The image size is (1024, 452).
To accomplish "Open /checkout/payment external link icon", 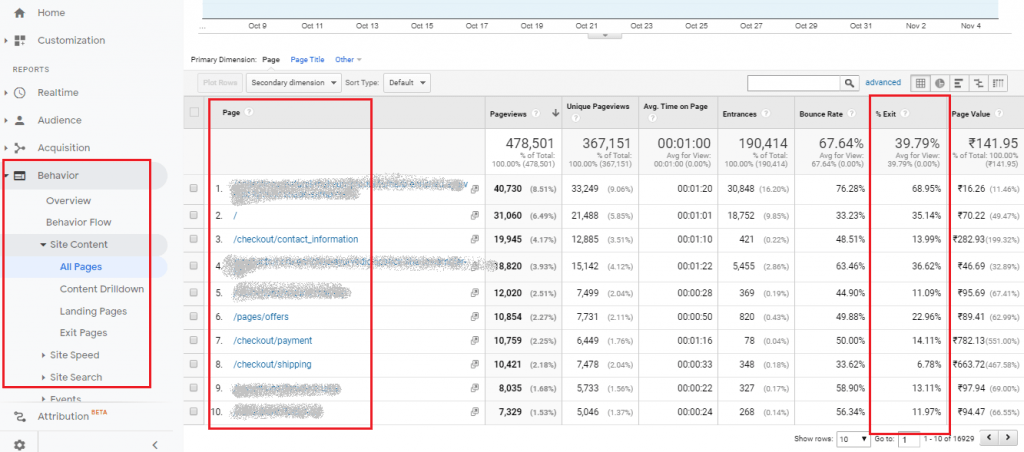I will click(x=475, y=341).
